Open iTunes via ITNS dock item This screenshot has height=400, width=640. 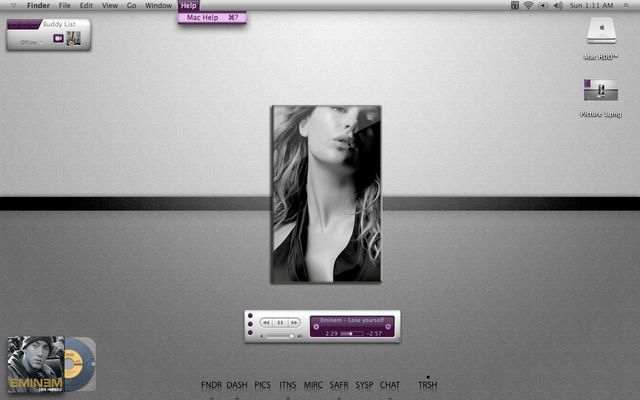click(x=288, y=385)
